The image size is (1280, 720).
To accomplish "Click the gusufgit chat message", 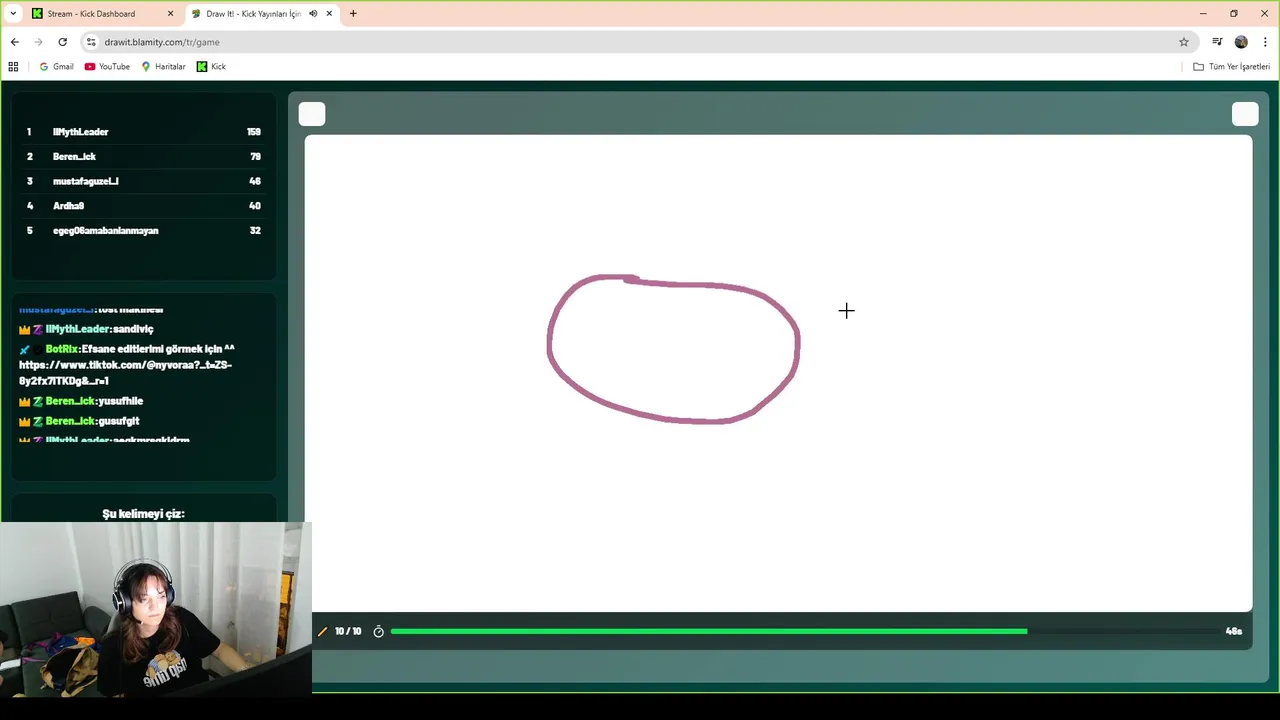I will click(x=119, y=421).
